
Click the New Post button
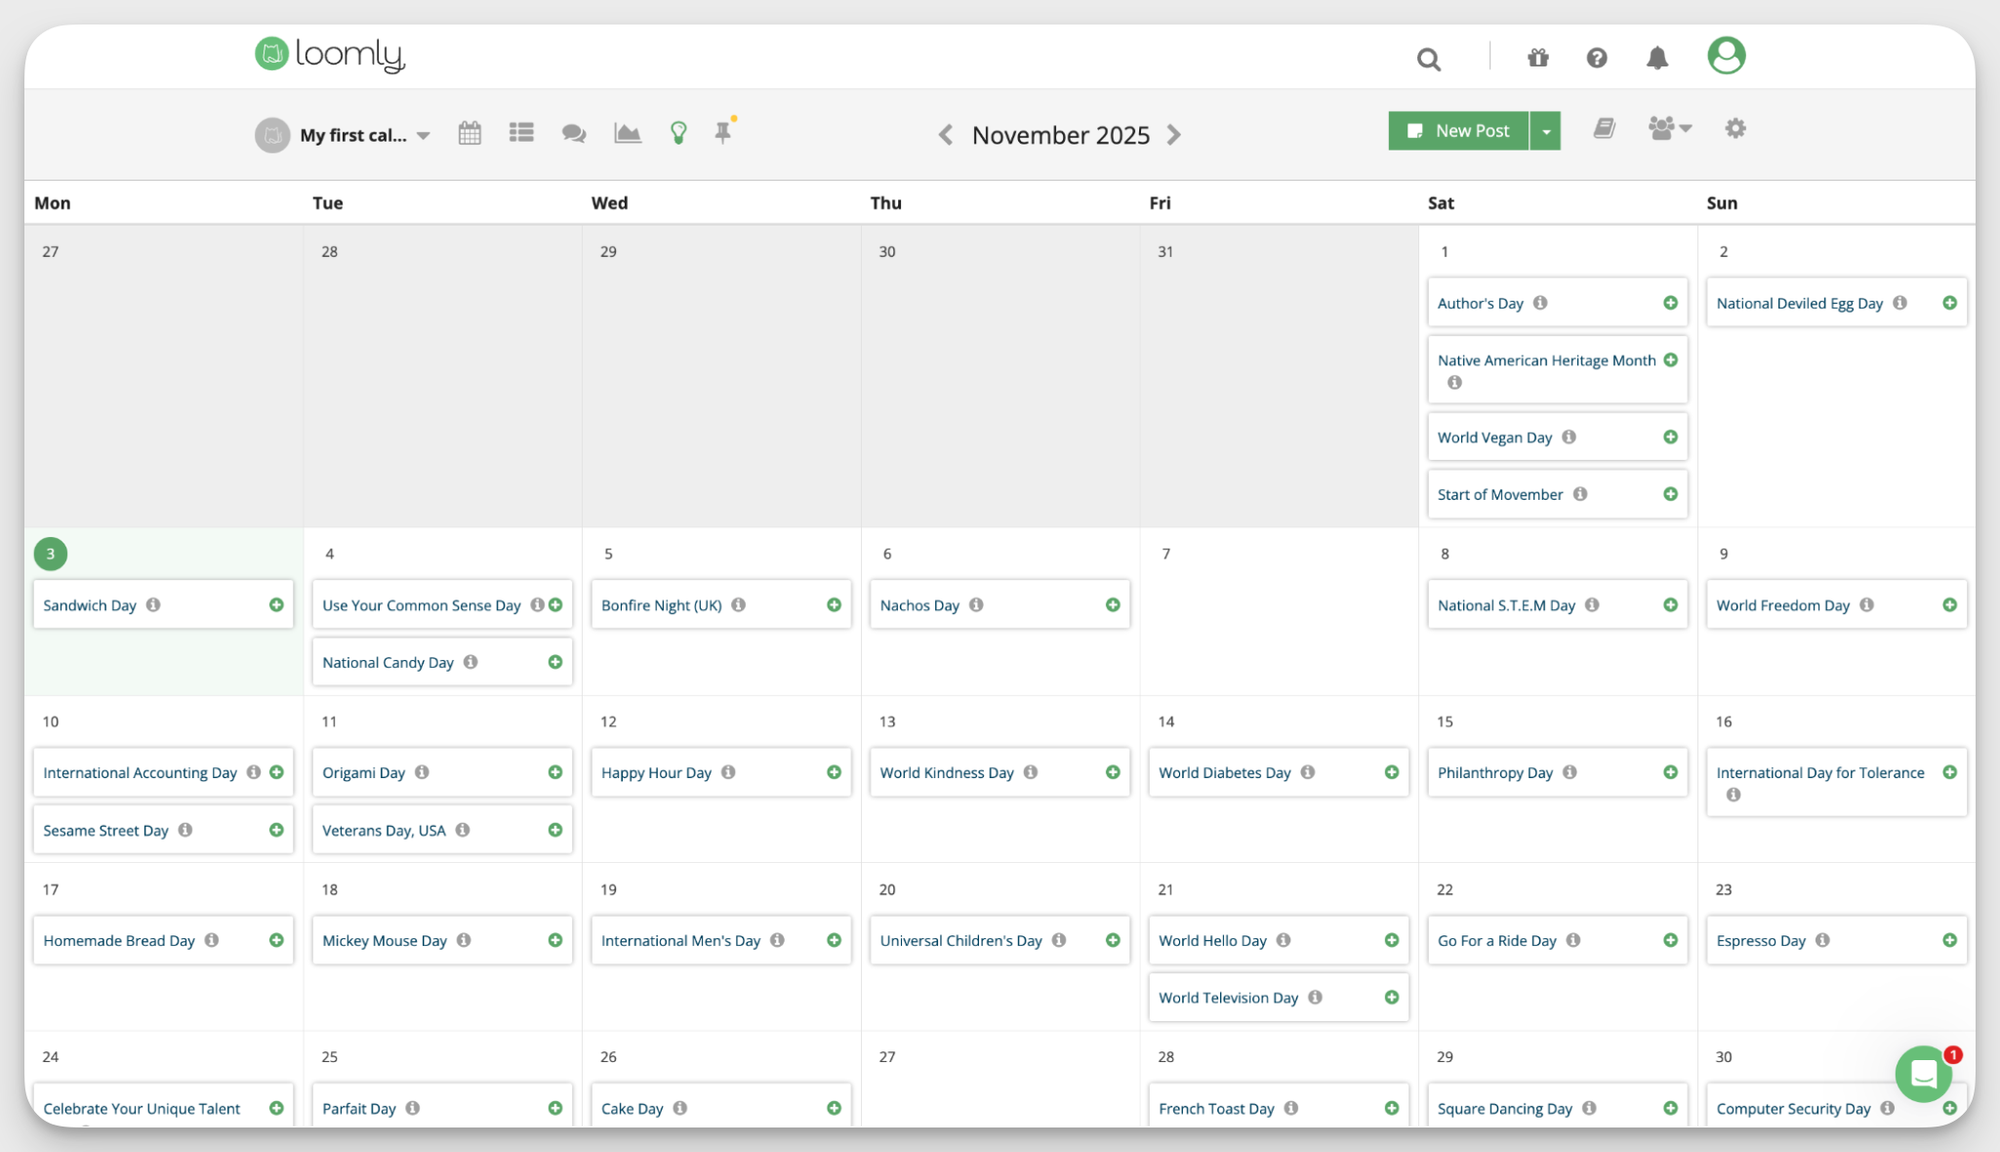tap(1458, 131)
